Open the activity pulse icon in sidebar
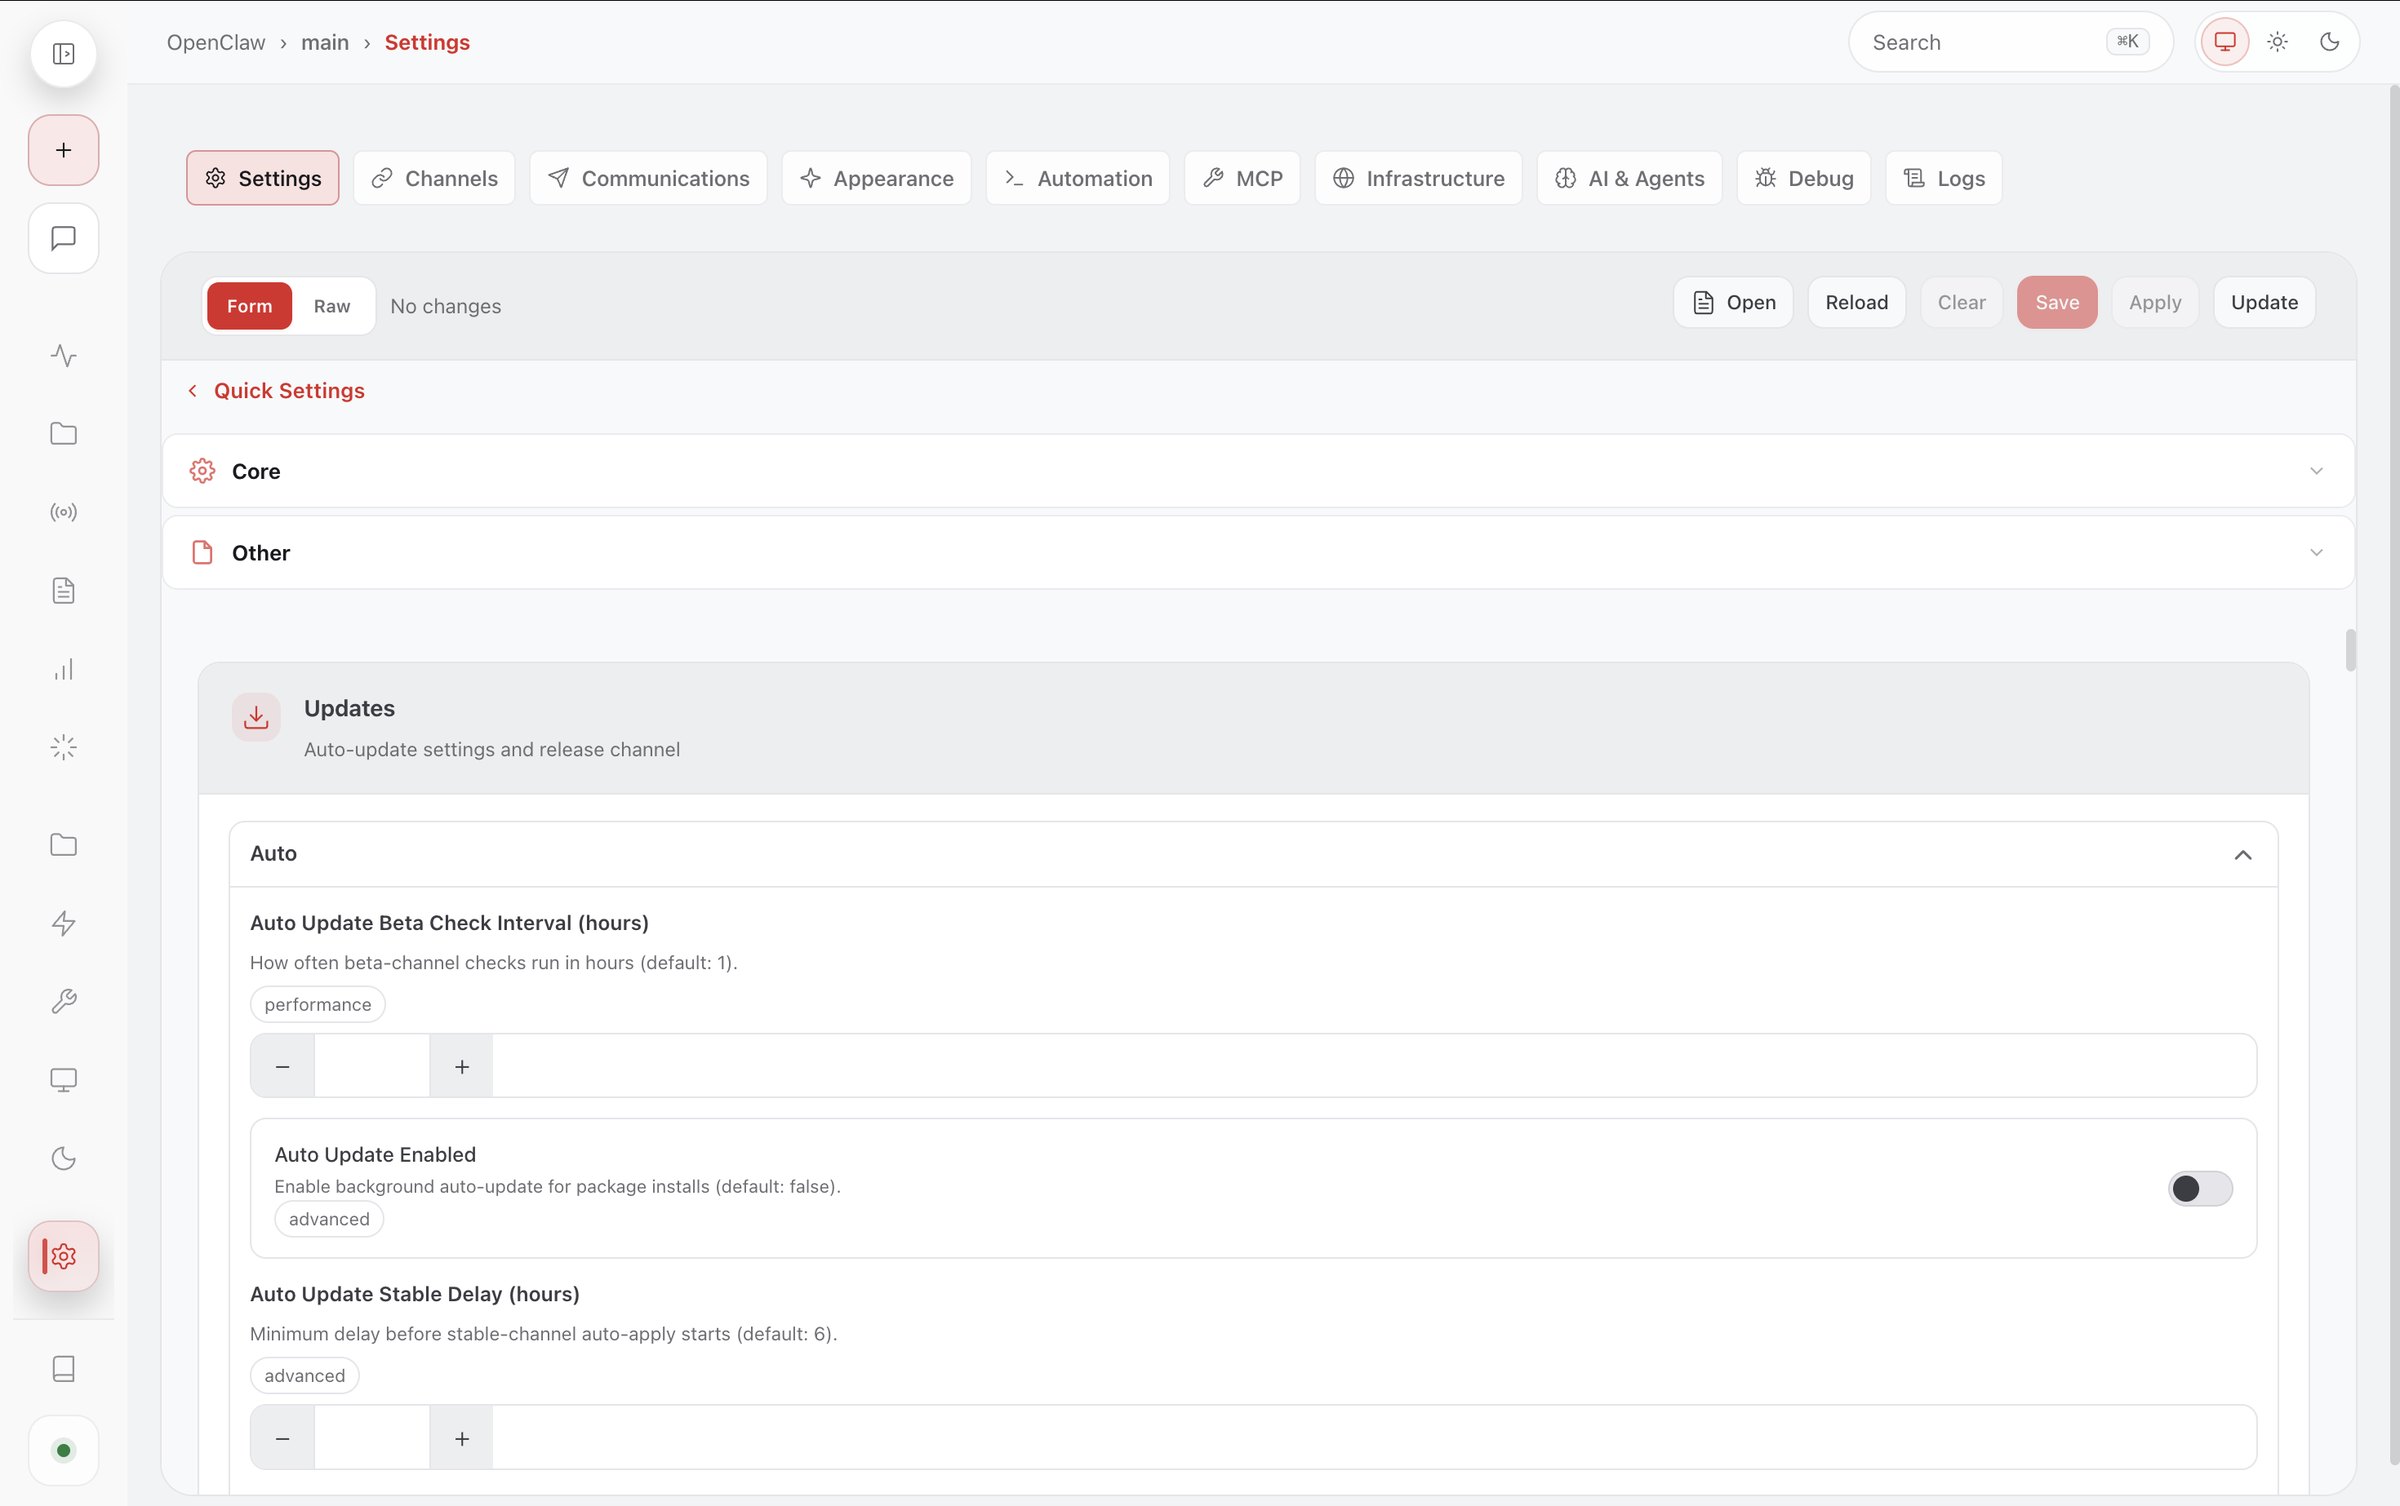 tap(63, 356)
